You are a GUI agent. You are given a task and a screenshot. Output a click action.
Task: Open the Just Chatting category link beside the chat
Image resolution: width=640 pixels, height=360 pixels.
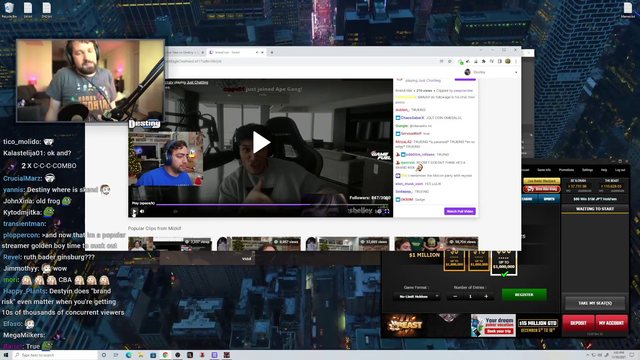429,81
